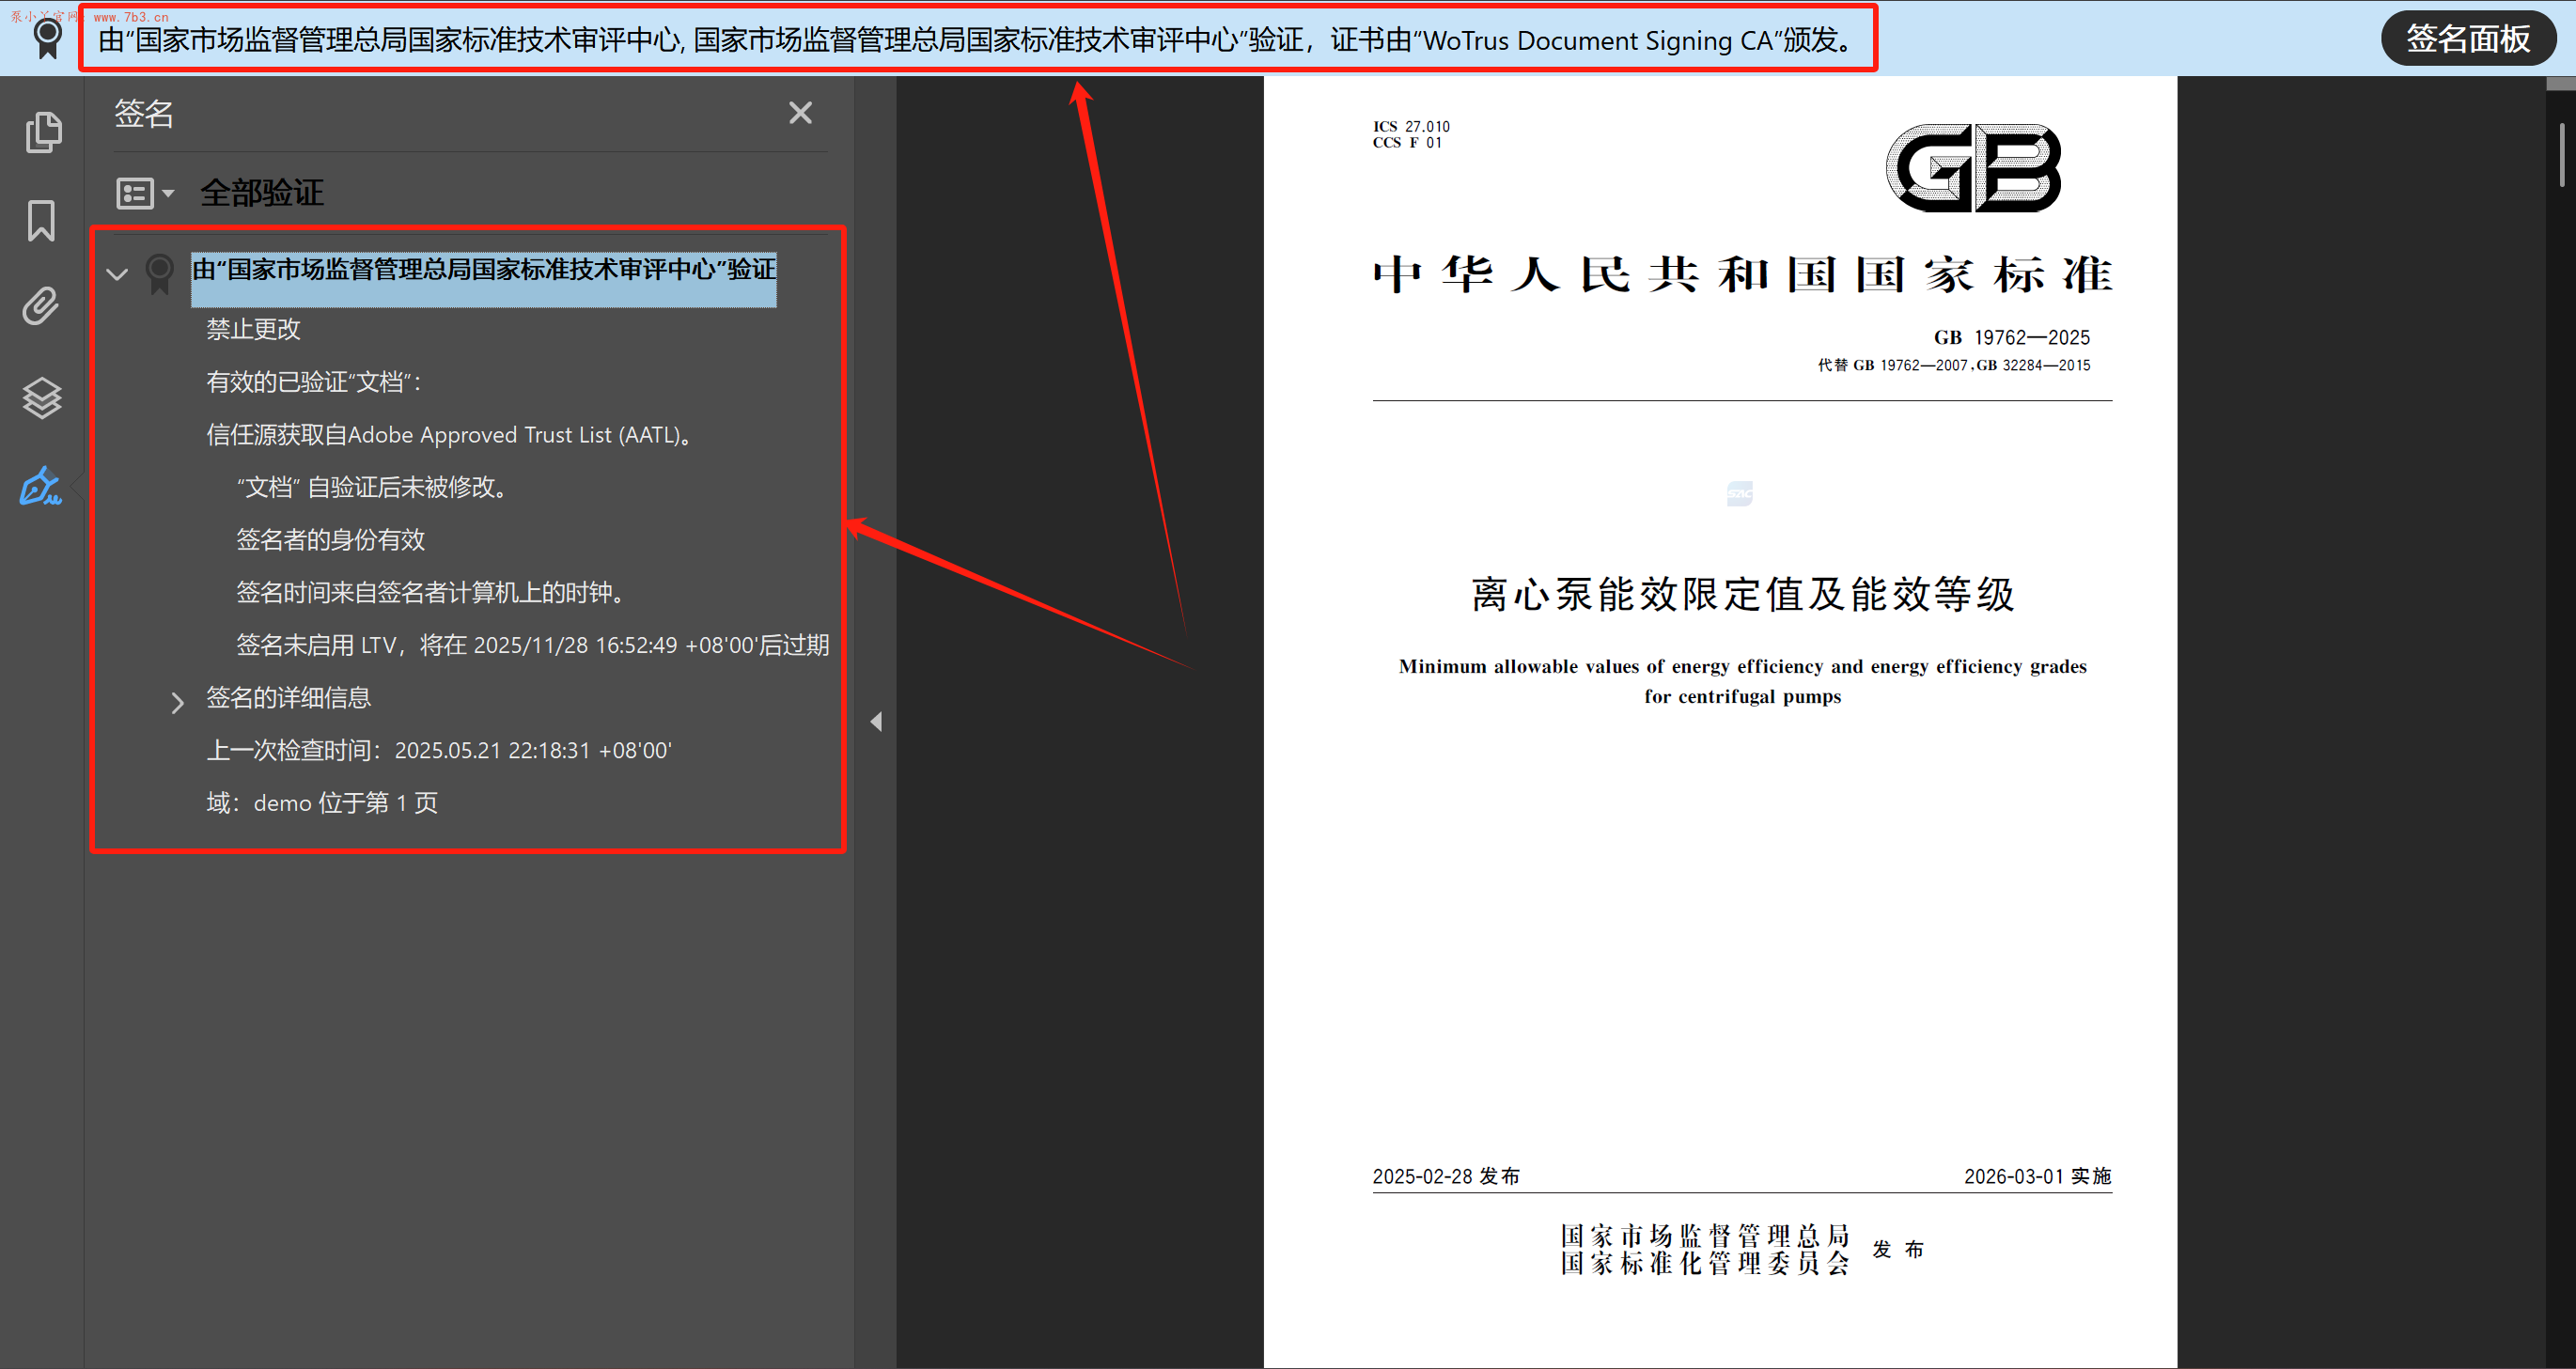
Task: Click the vertical scrollbar thumb of document
Action: (2562, 155)
